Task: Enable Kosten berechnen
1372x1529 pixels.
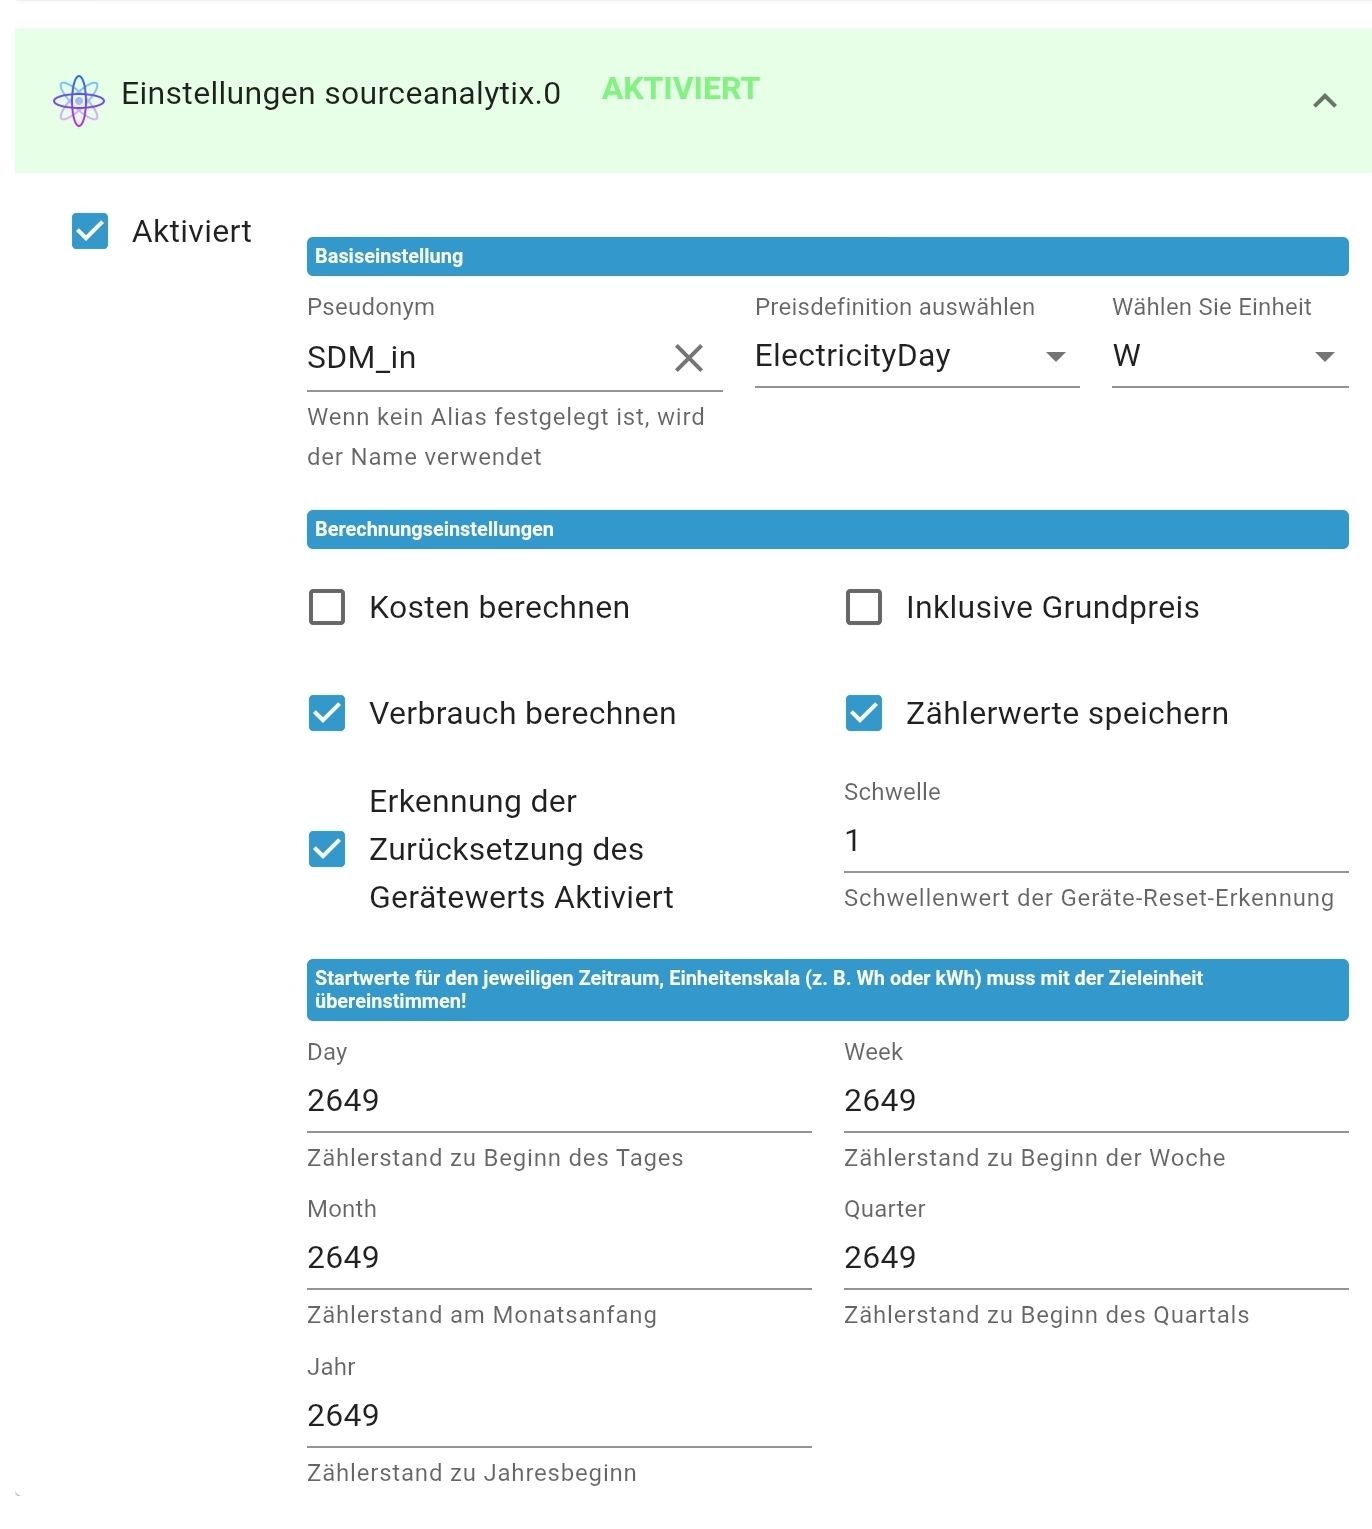Action: click(x=325, y=607)
